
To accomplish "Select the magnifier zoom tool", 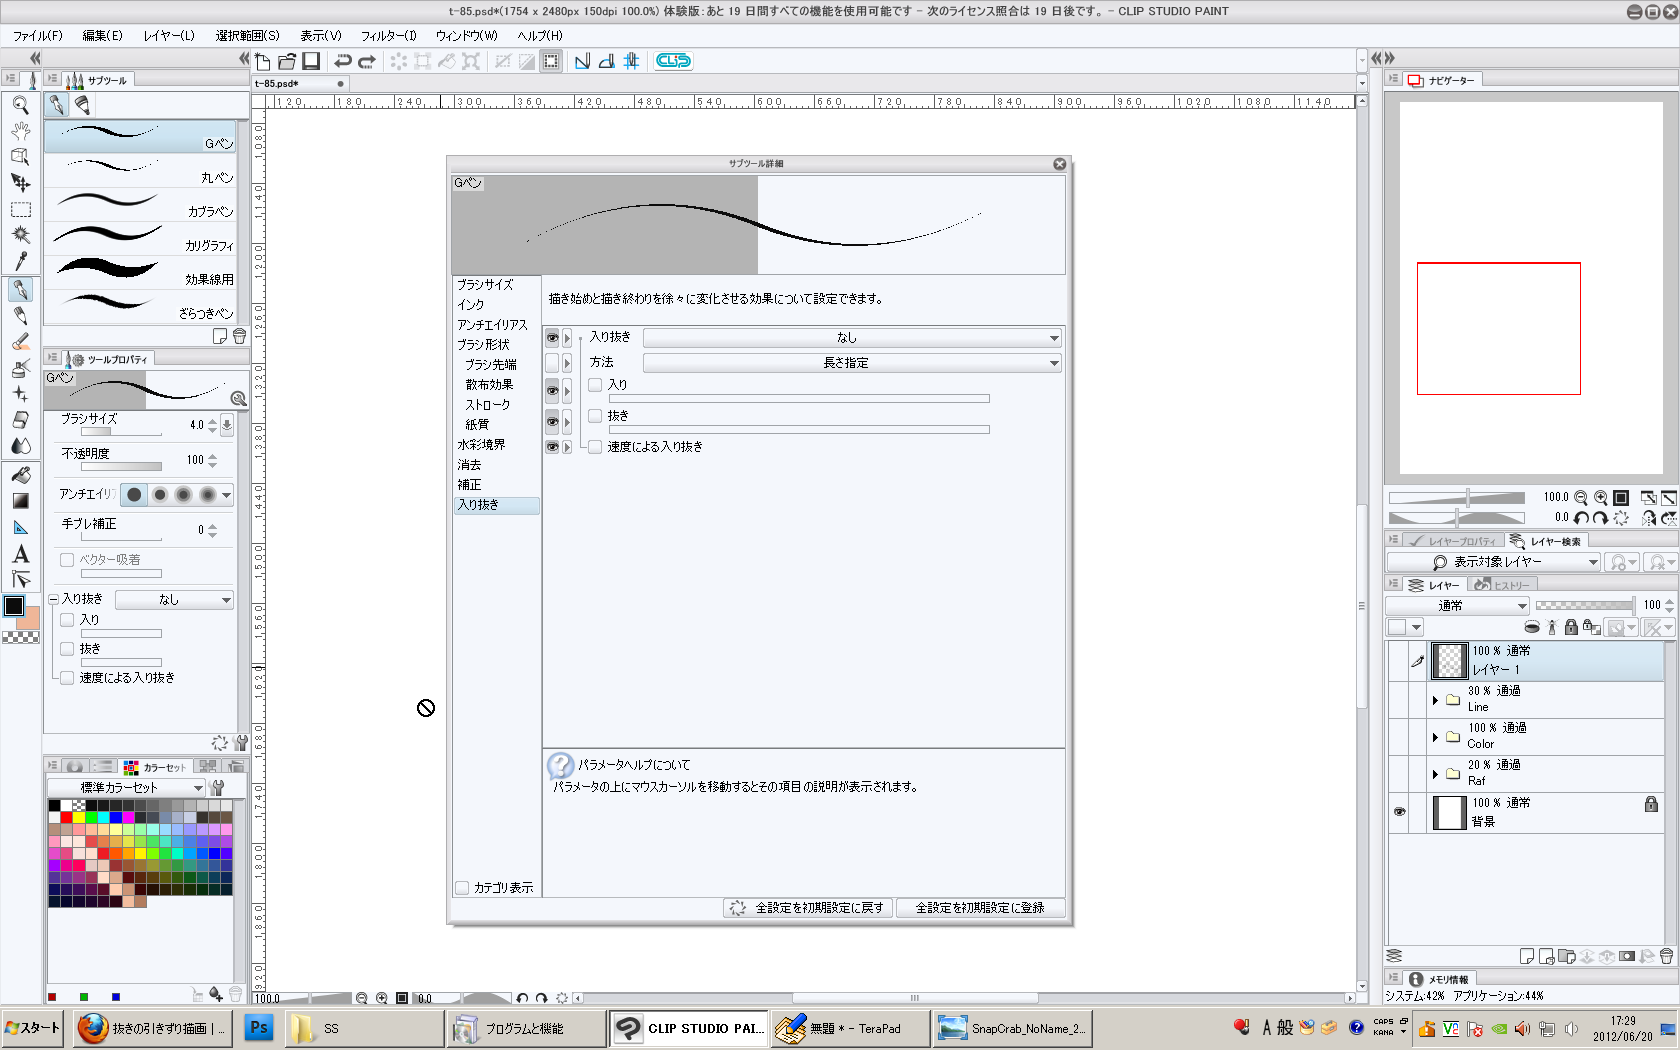I will click(x=20, y=104).
